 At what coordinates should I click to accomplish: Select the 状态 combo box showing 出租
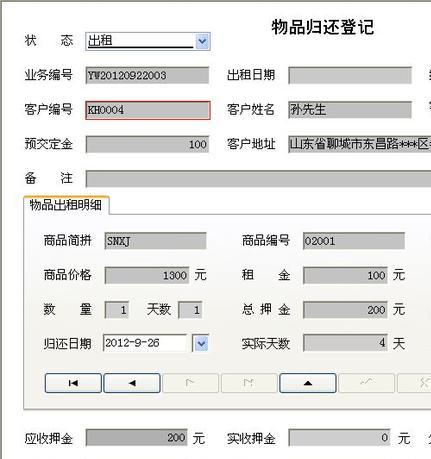coord(148,41)
